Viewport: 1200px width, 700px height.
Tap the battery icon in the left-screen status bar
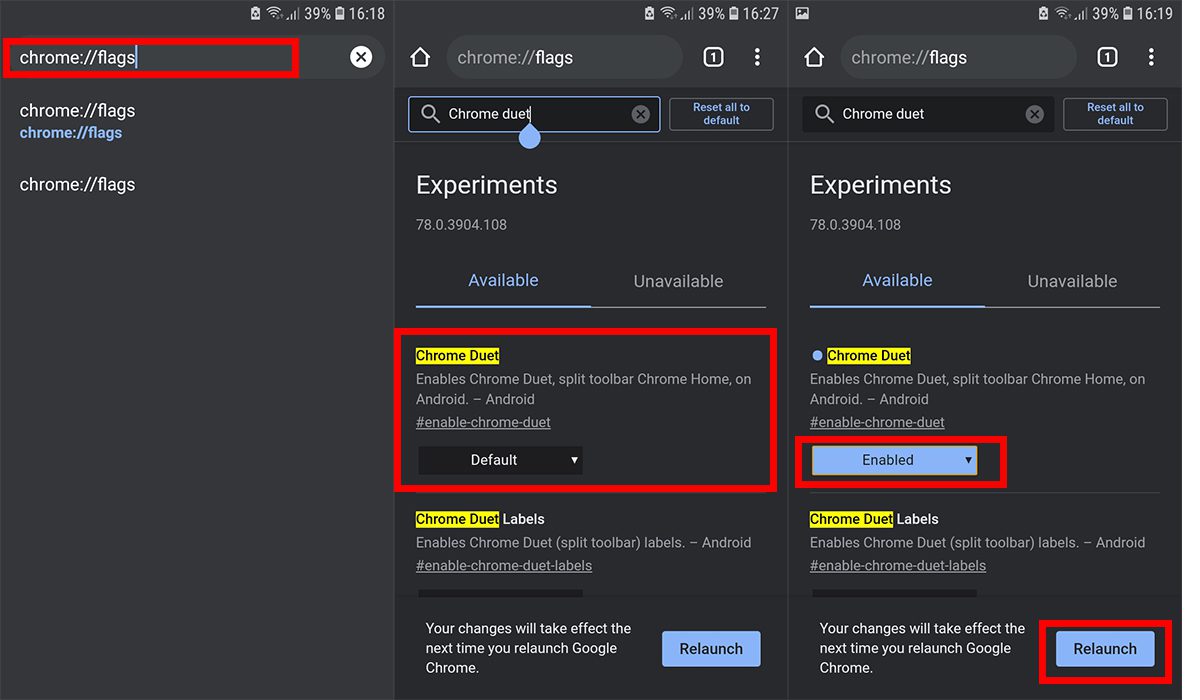[341, 14]
